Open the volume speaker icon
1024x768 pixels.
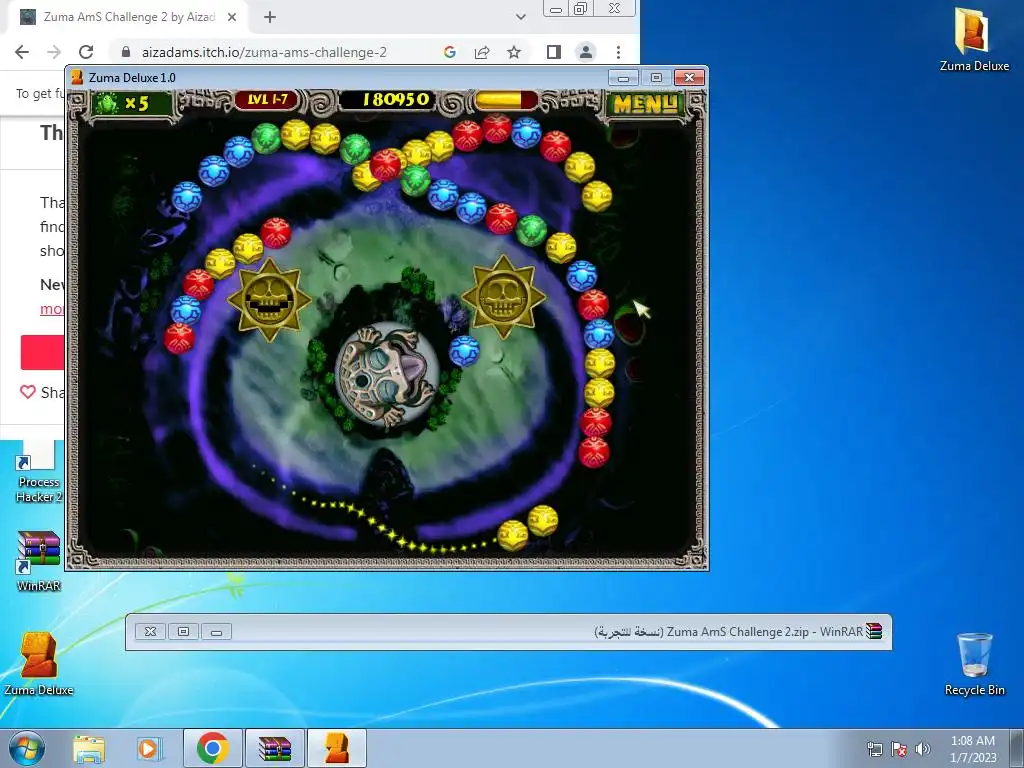(x=923, y=749)
